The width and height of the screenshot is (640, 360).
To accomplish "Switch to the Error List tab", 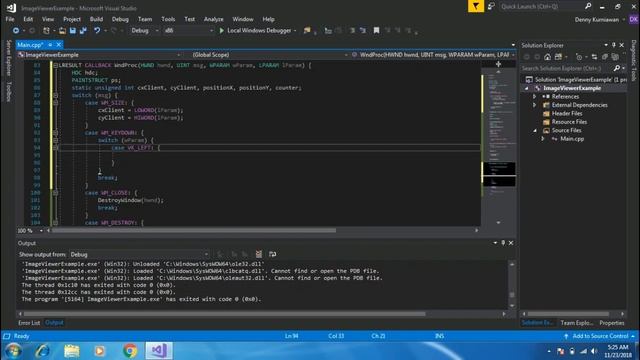I will [29, 323].
